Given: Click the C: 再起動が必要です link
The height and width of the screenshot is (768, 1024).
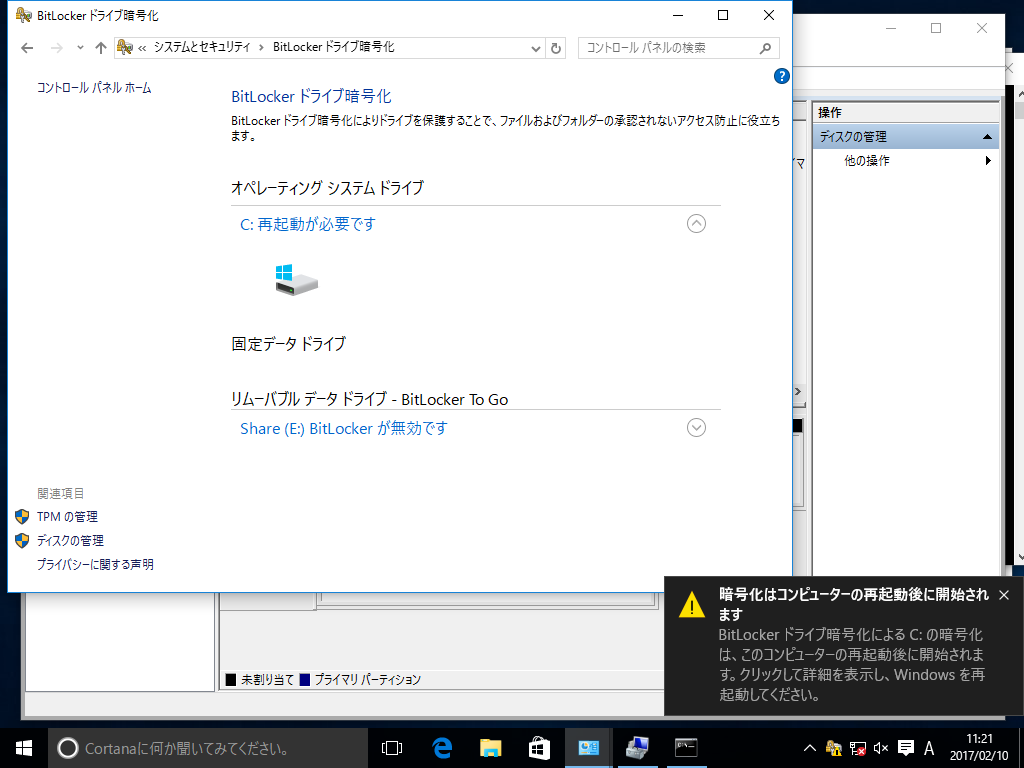Looking at the screenshot, I should tap(308, 224).
